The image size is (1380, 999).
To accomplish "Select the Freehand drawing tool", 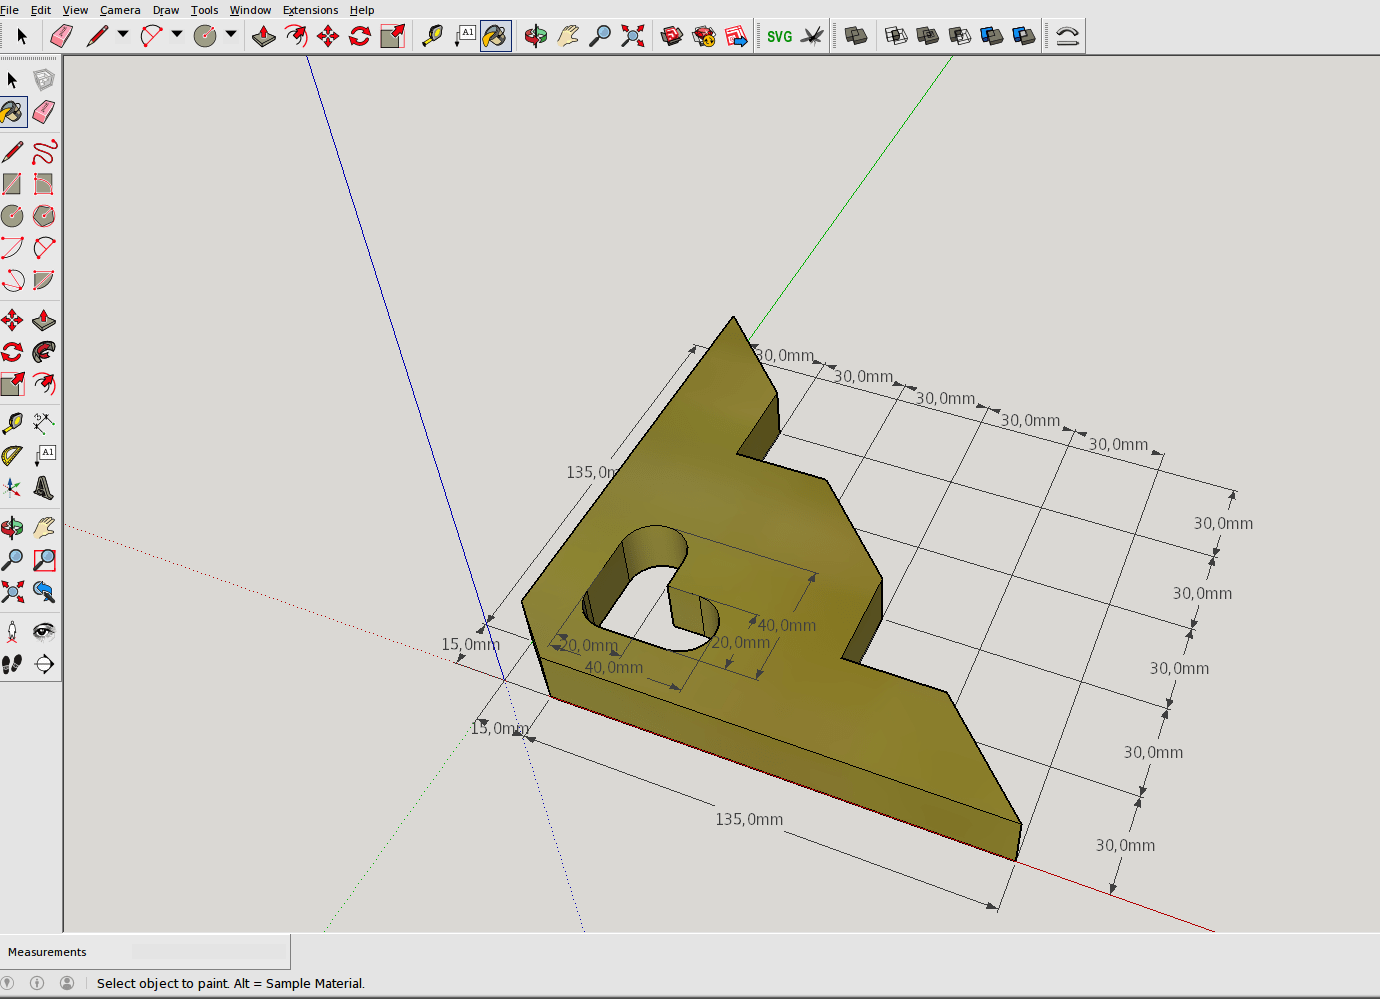I will [x=44, y=152].
